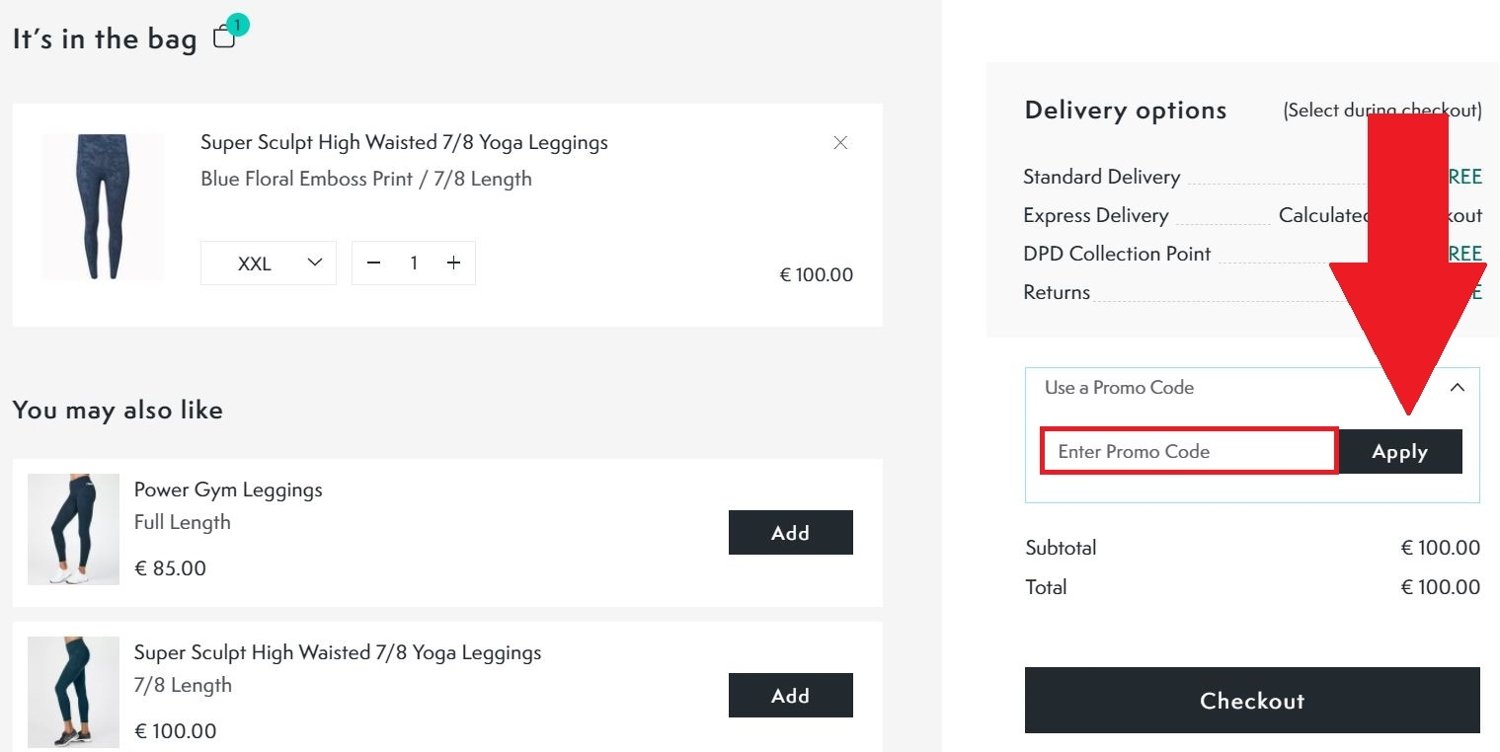This screenshot has height=752, width=1500.
Task: Click the Enter Promo Code field
Action: tap(1188, 451)
